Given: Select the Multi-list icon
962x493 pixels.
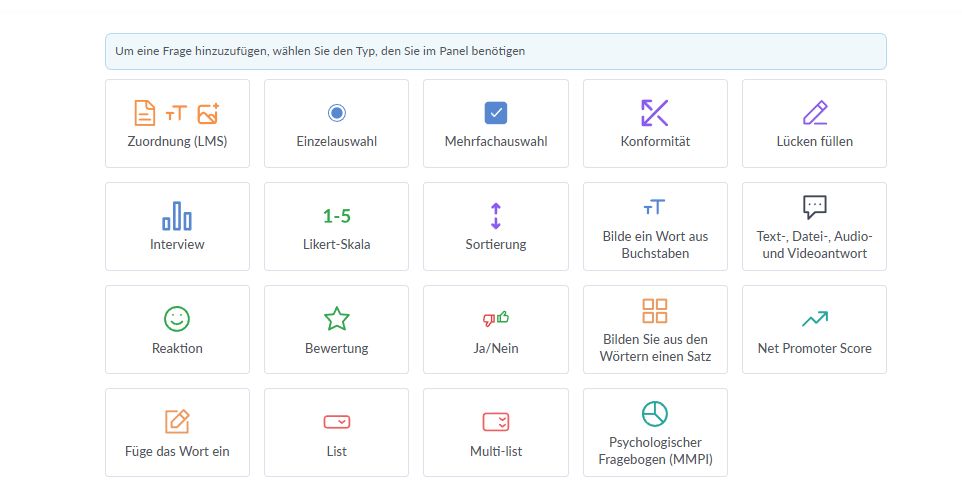Looking at the screenshot, I should coord(496,422).
